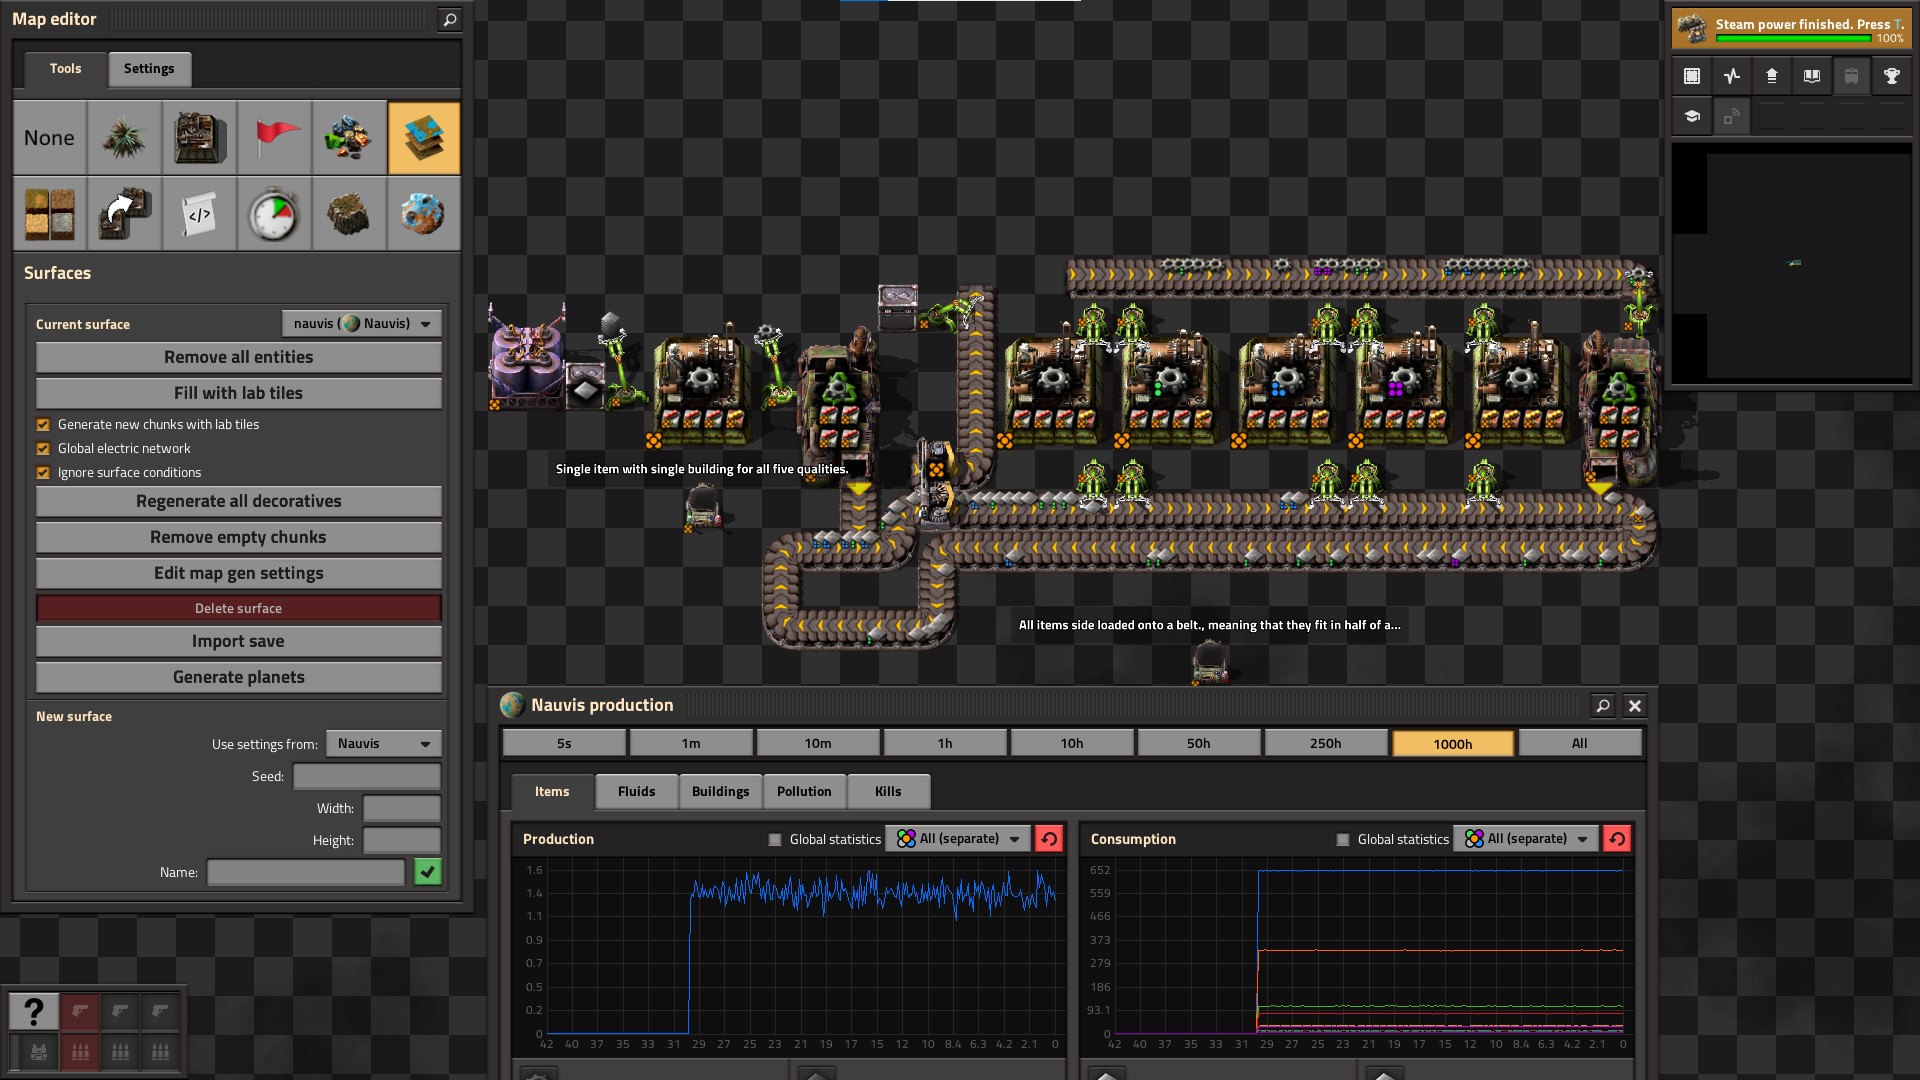Screen dimensions: 1920x1080
Task: Set time range to 10m
Action: coord(818,744)
